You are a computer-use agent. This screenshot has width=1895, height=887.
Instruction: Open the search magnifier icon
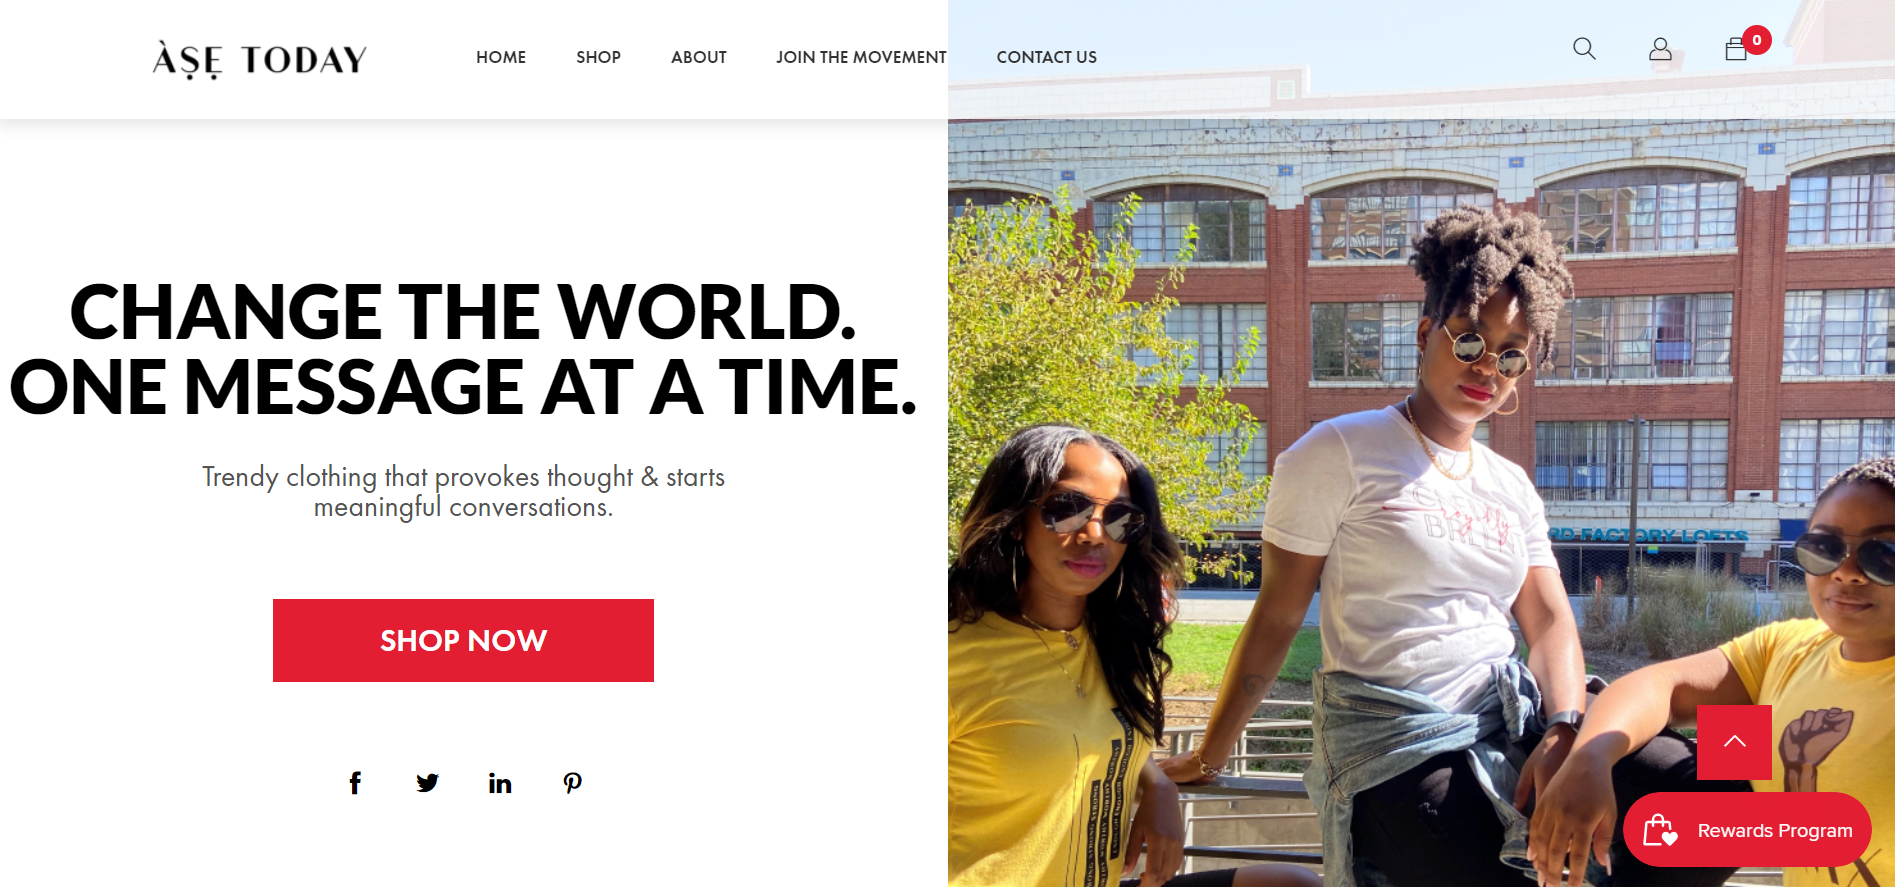click(1584, 48)
